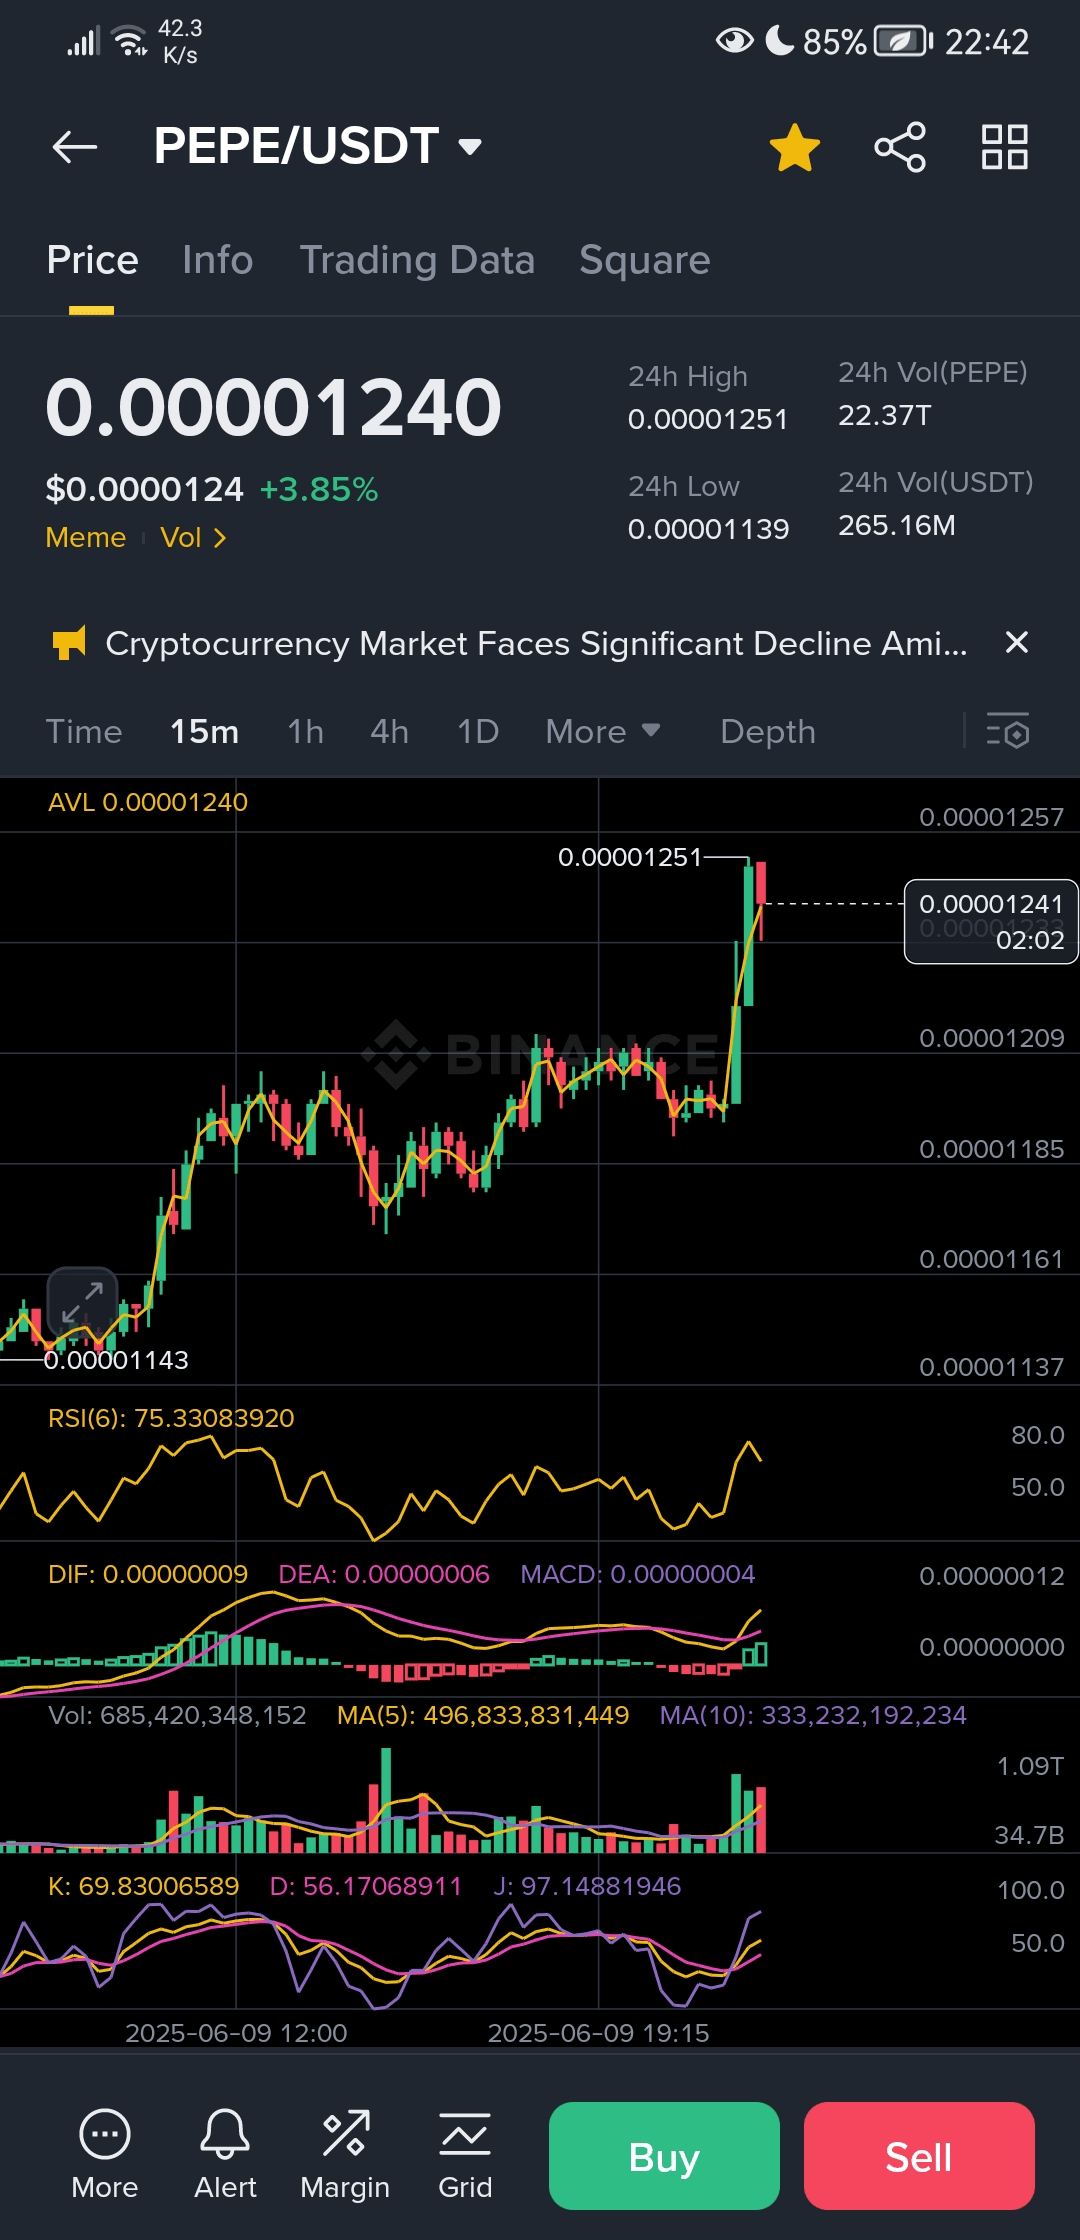Tap the back arrow icon
Image resolution: width=1080 pixels, height=2240 pixels.
[x=75, y=147]
